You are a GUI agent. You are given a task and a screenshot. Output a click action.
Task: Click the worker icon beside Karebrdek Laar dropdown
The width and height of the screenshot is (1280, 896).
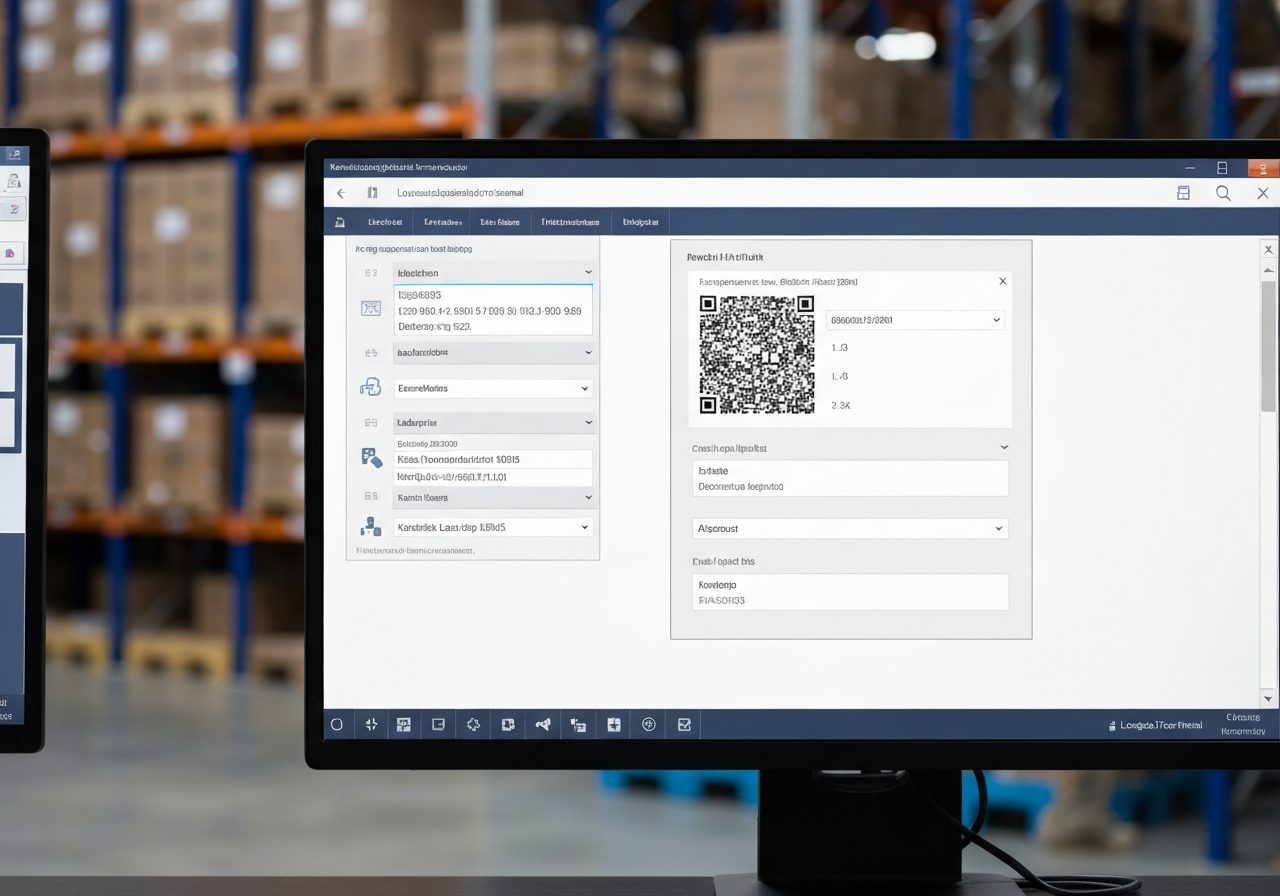click(x=371, y=526)
